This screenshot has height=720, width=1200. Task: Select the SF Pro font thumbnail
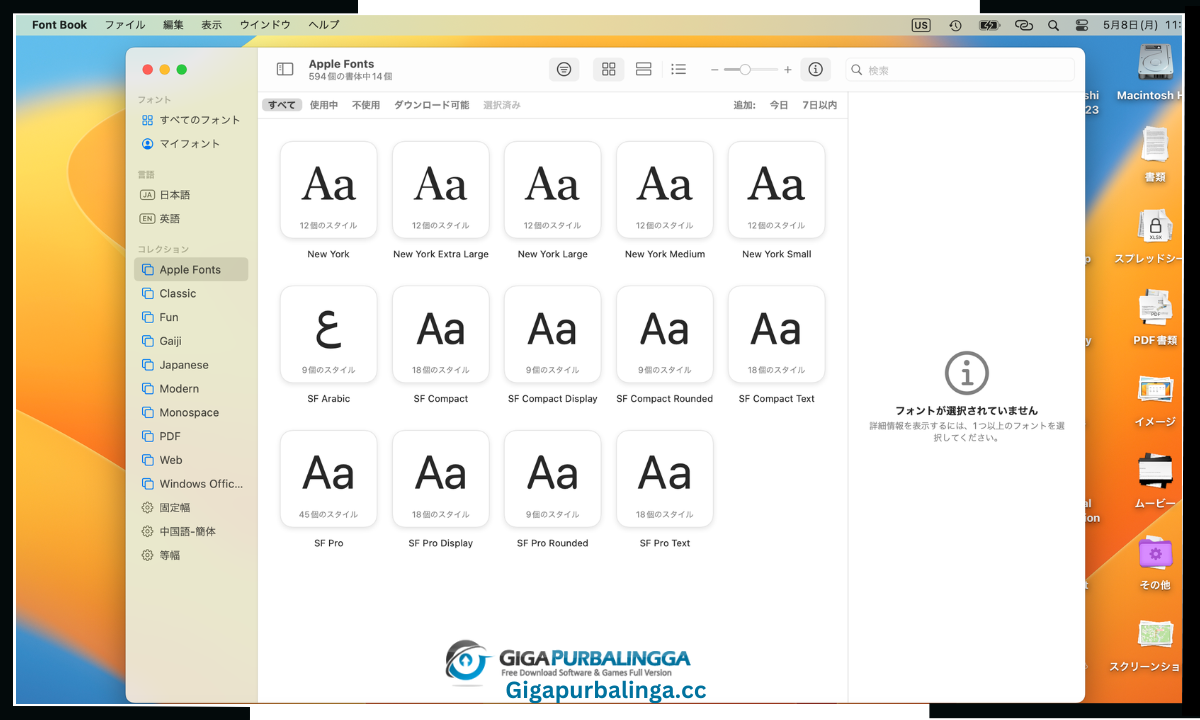329,479
